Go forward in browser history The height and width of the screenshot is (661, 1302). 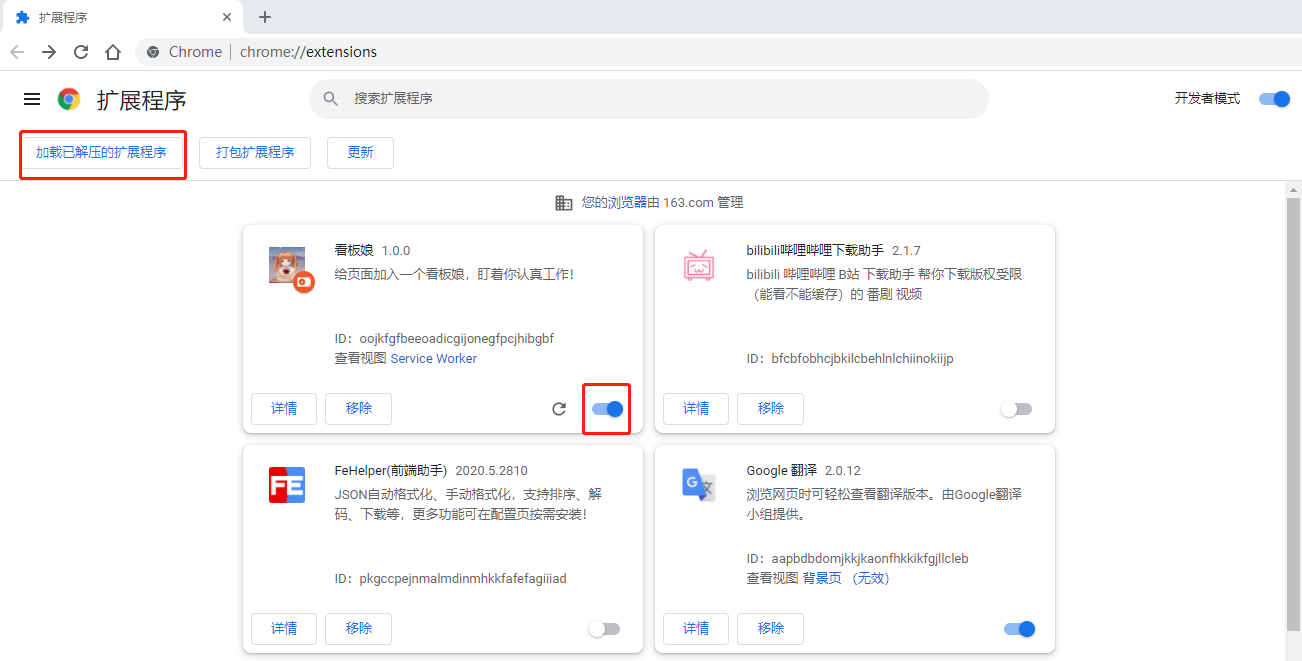[49, 52]
